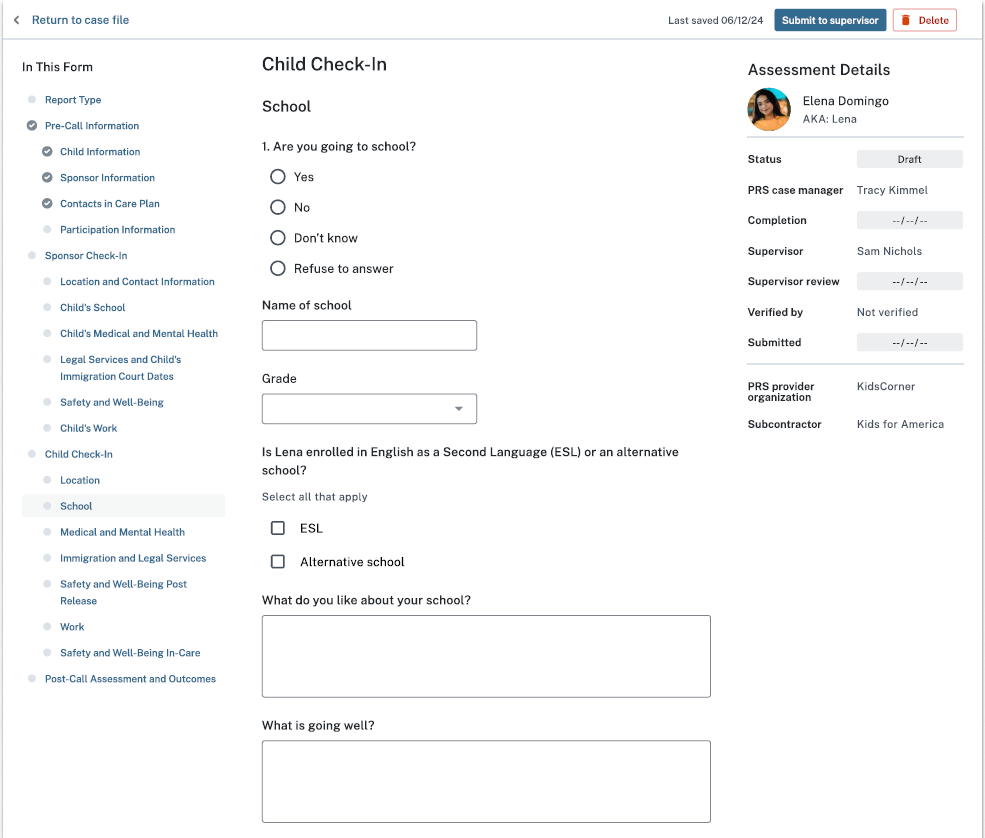Click the completed checkmark icon beside Pre-Call Information
Viewport: 985px width, 838px height.
pos(32,126)
